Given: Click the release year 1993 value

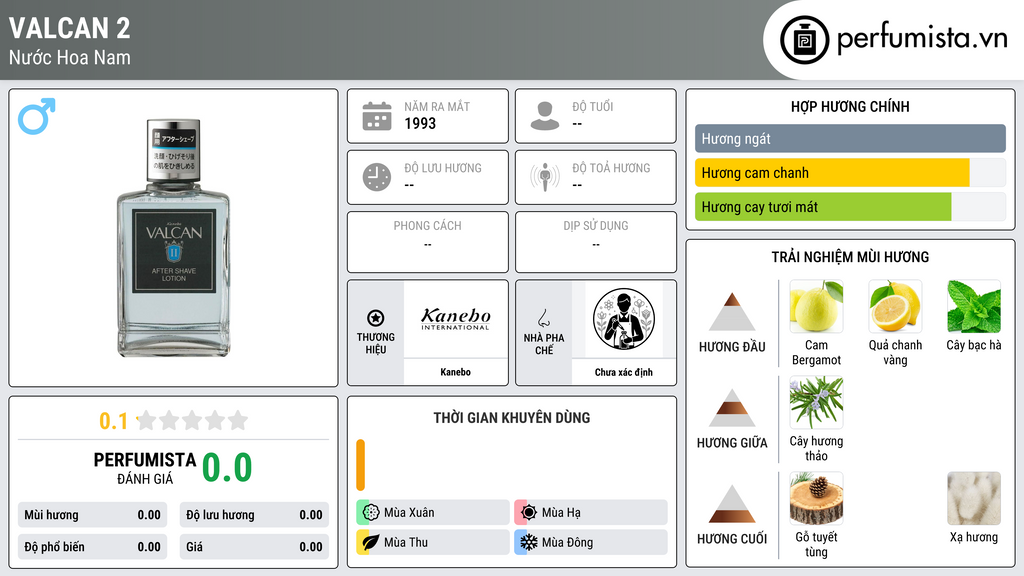Looking at the screenshot, I should click(x=420, y=123).
